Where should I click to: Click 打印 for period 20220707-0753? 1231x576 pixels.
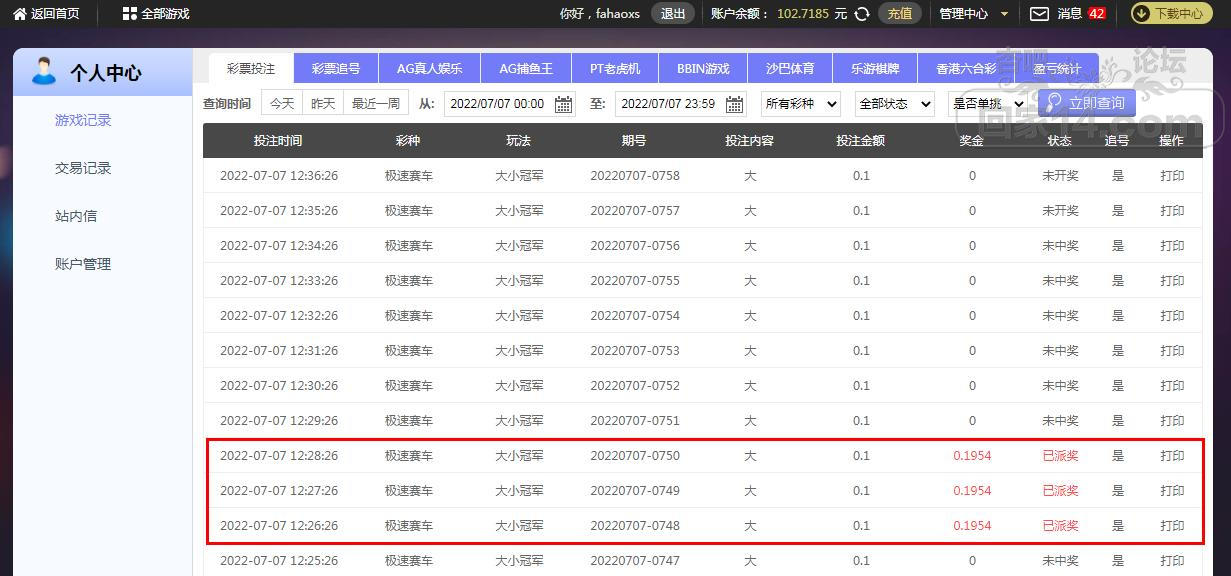pyautogui.click(x=1172, y=351)
